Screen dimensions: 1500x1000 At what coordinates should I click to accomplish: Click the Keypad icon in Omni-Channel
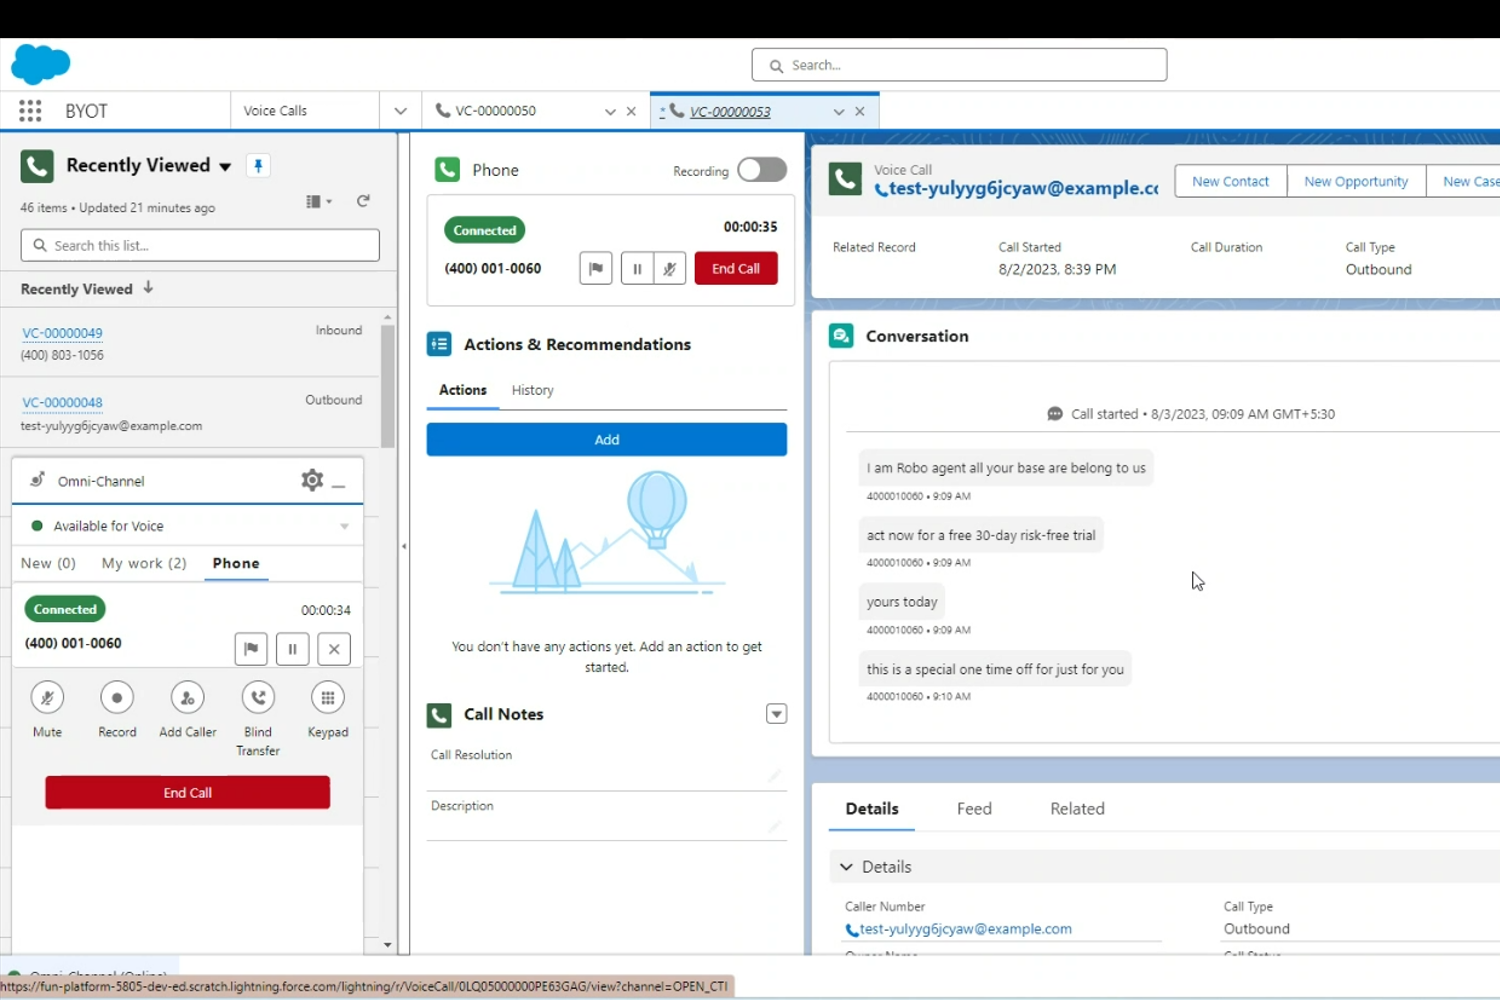point(328,698)
